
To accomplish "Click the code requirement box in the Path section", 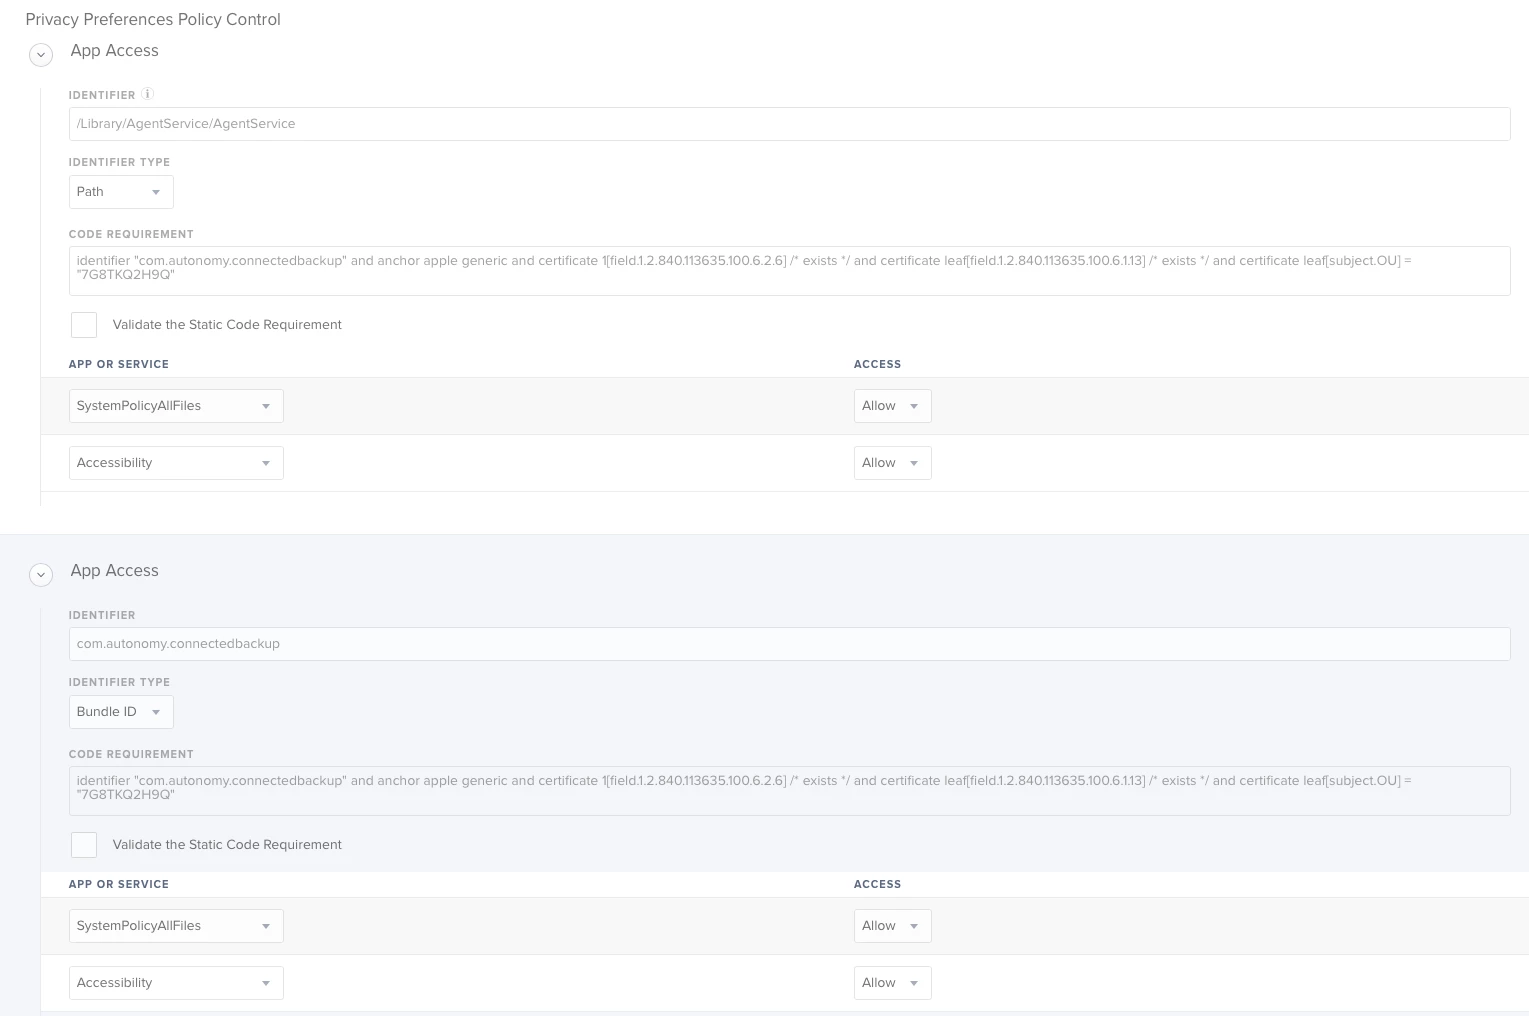I will (789, 271).
